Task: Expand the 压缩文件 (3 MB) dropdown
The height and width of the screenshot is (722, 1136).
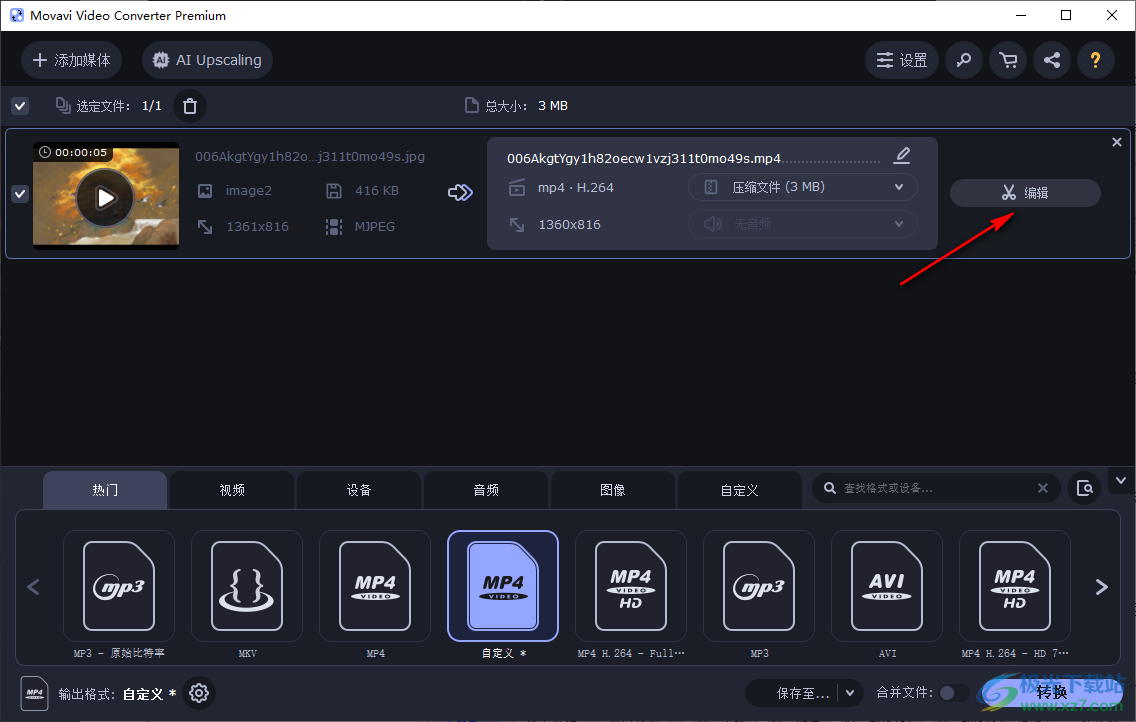Action: 802,188
